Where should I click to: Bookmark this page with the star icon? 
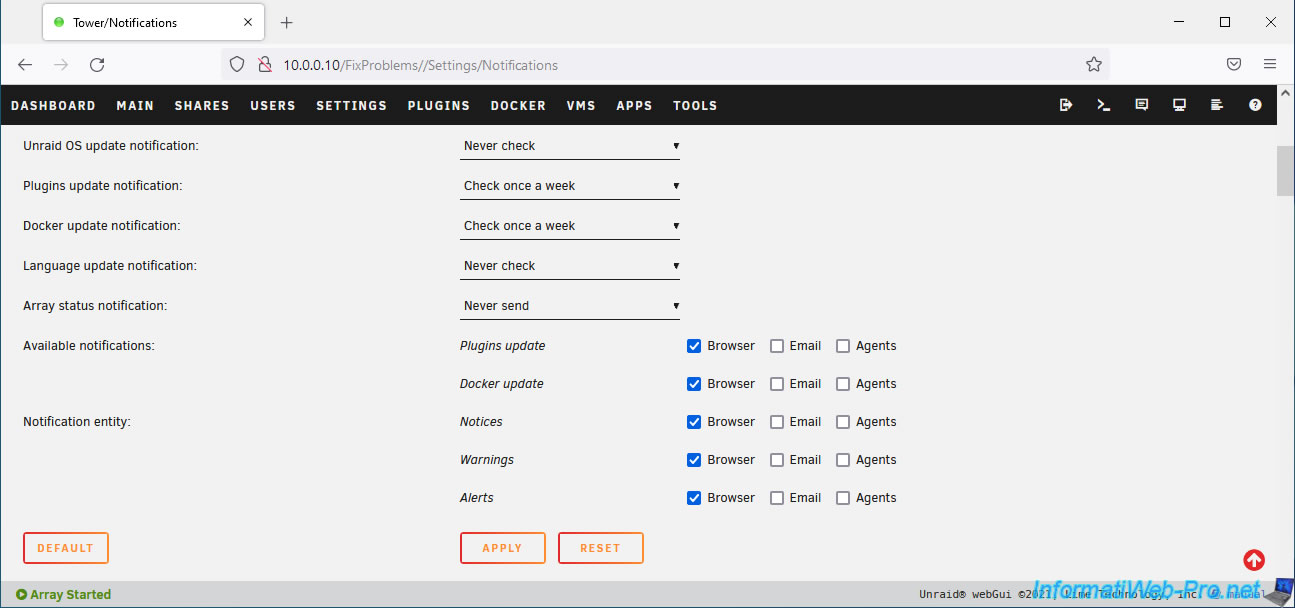point(1094,65)
